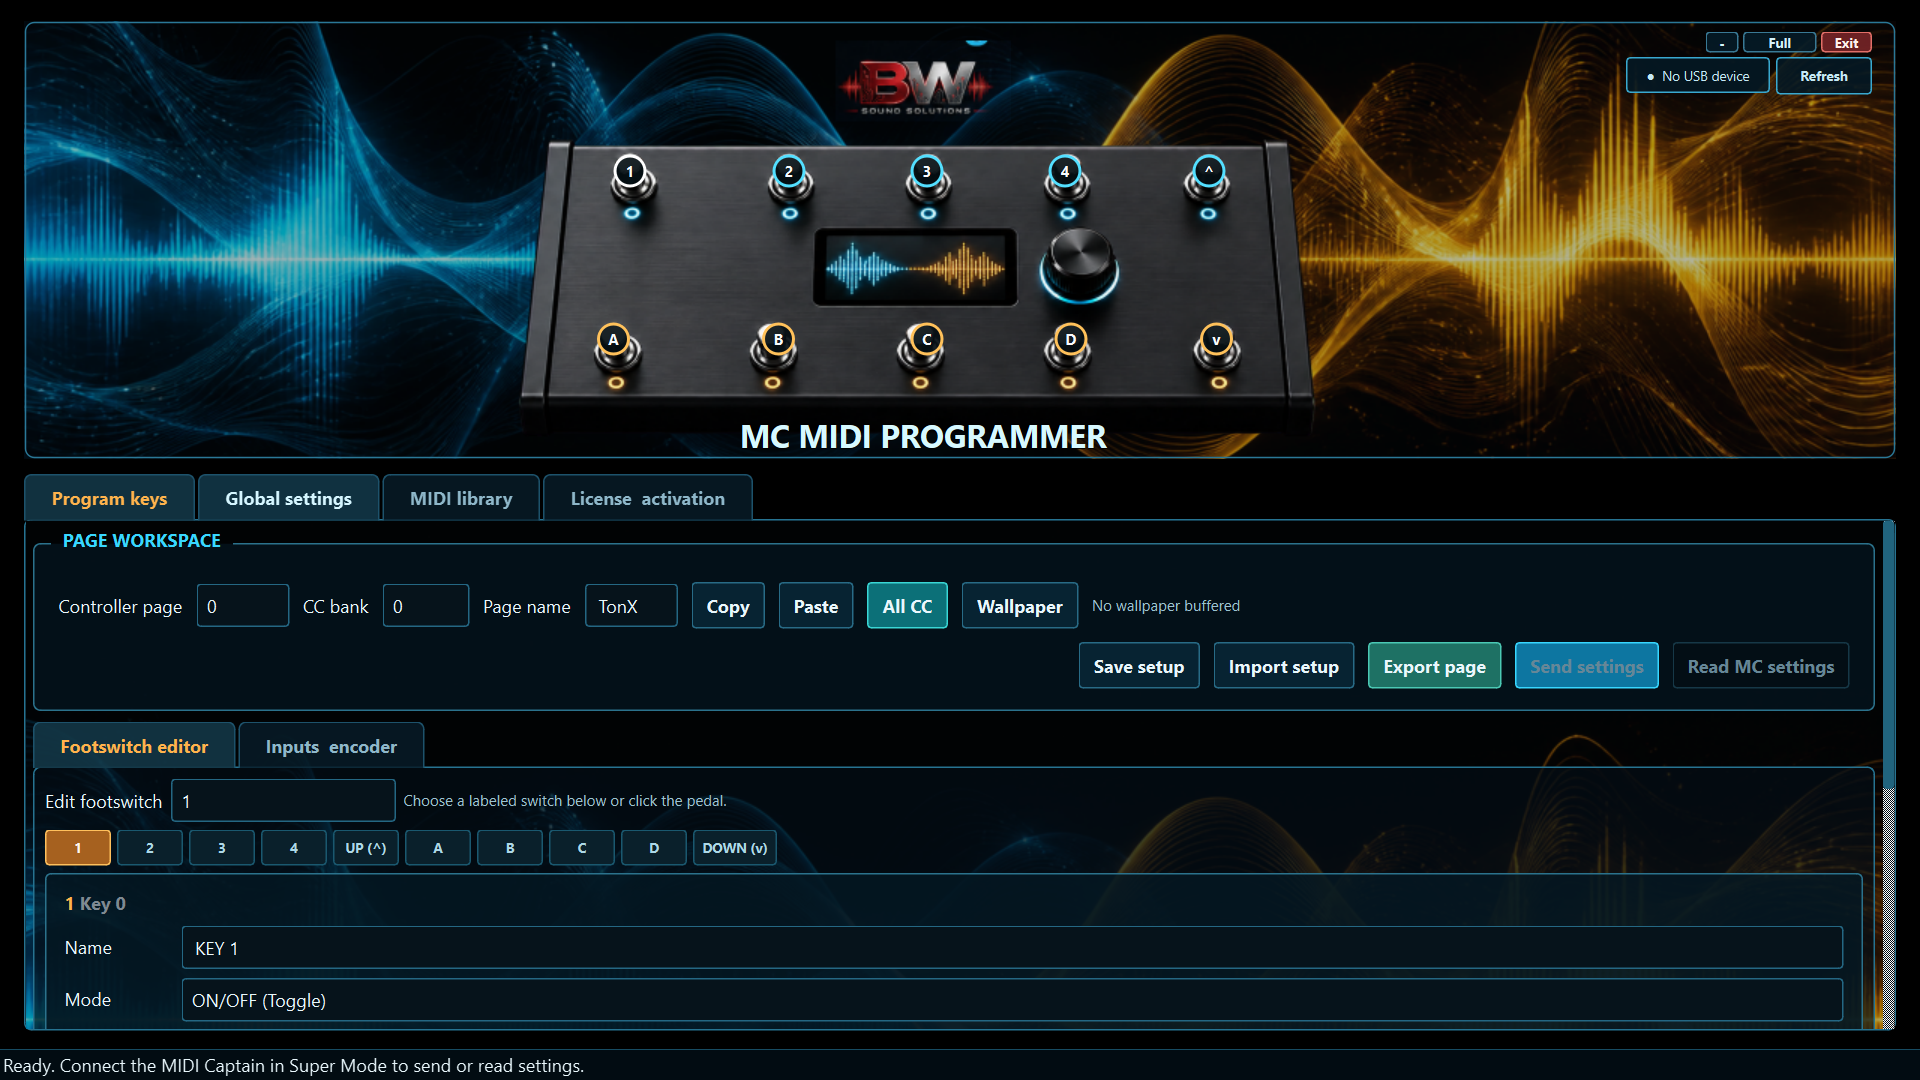Click the pedal's waveform display screen
1920x1080 pixels.
[x=915, y=268]
